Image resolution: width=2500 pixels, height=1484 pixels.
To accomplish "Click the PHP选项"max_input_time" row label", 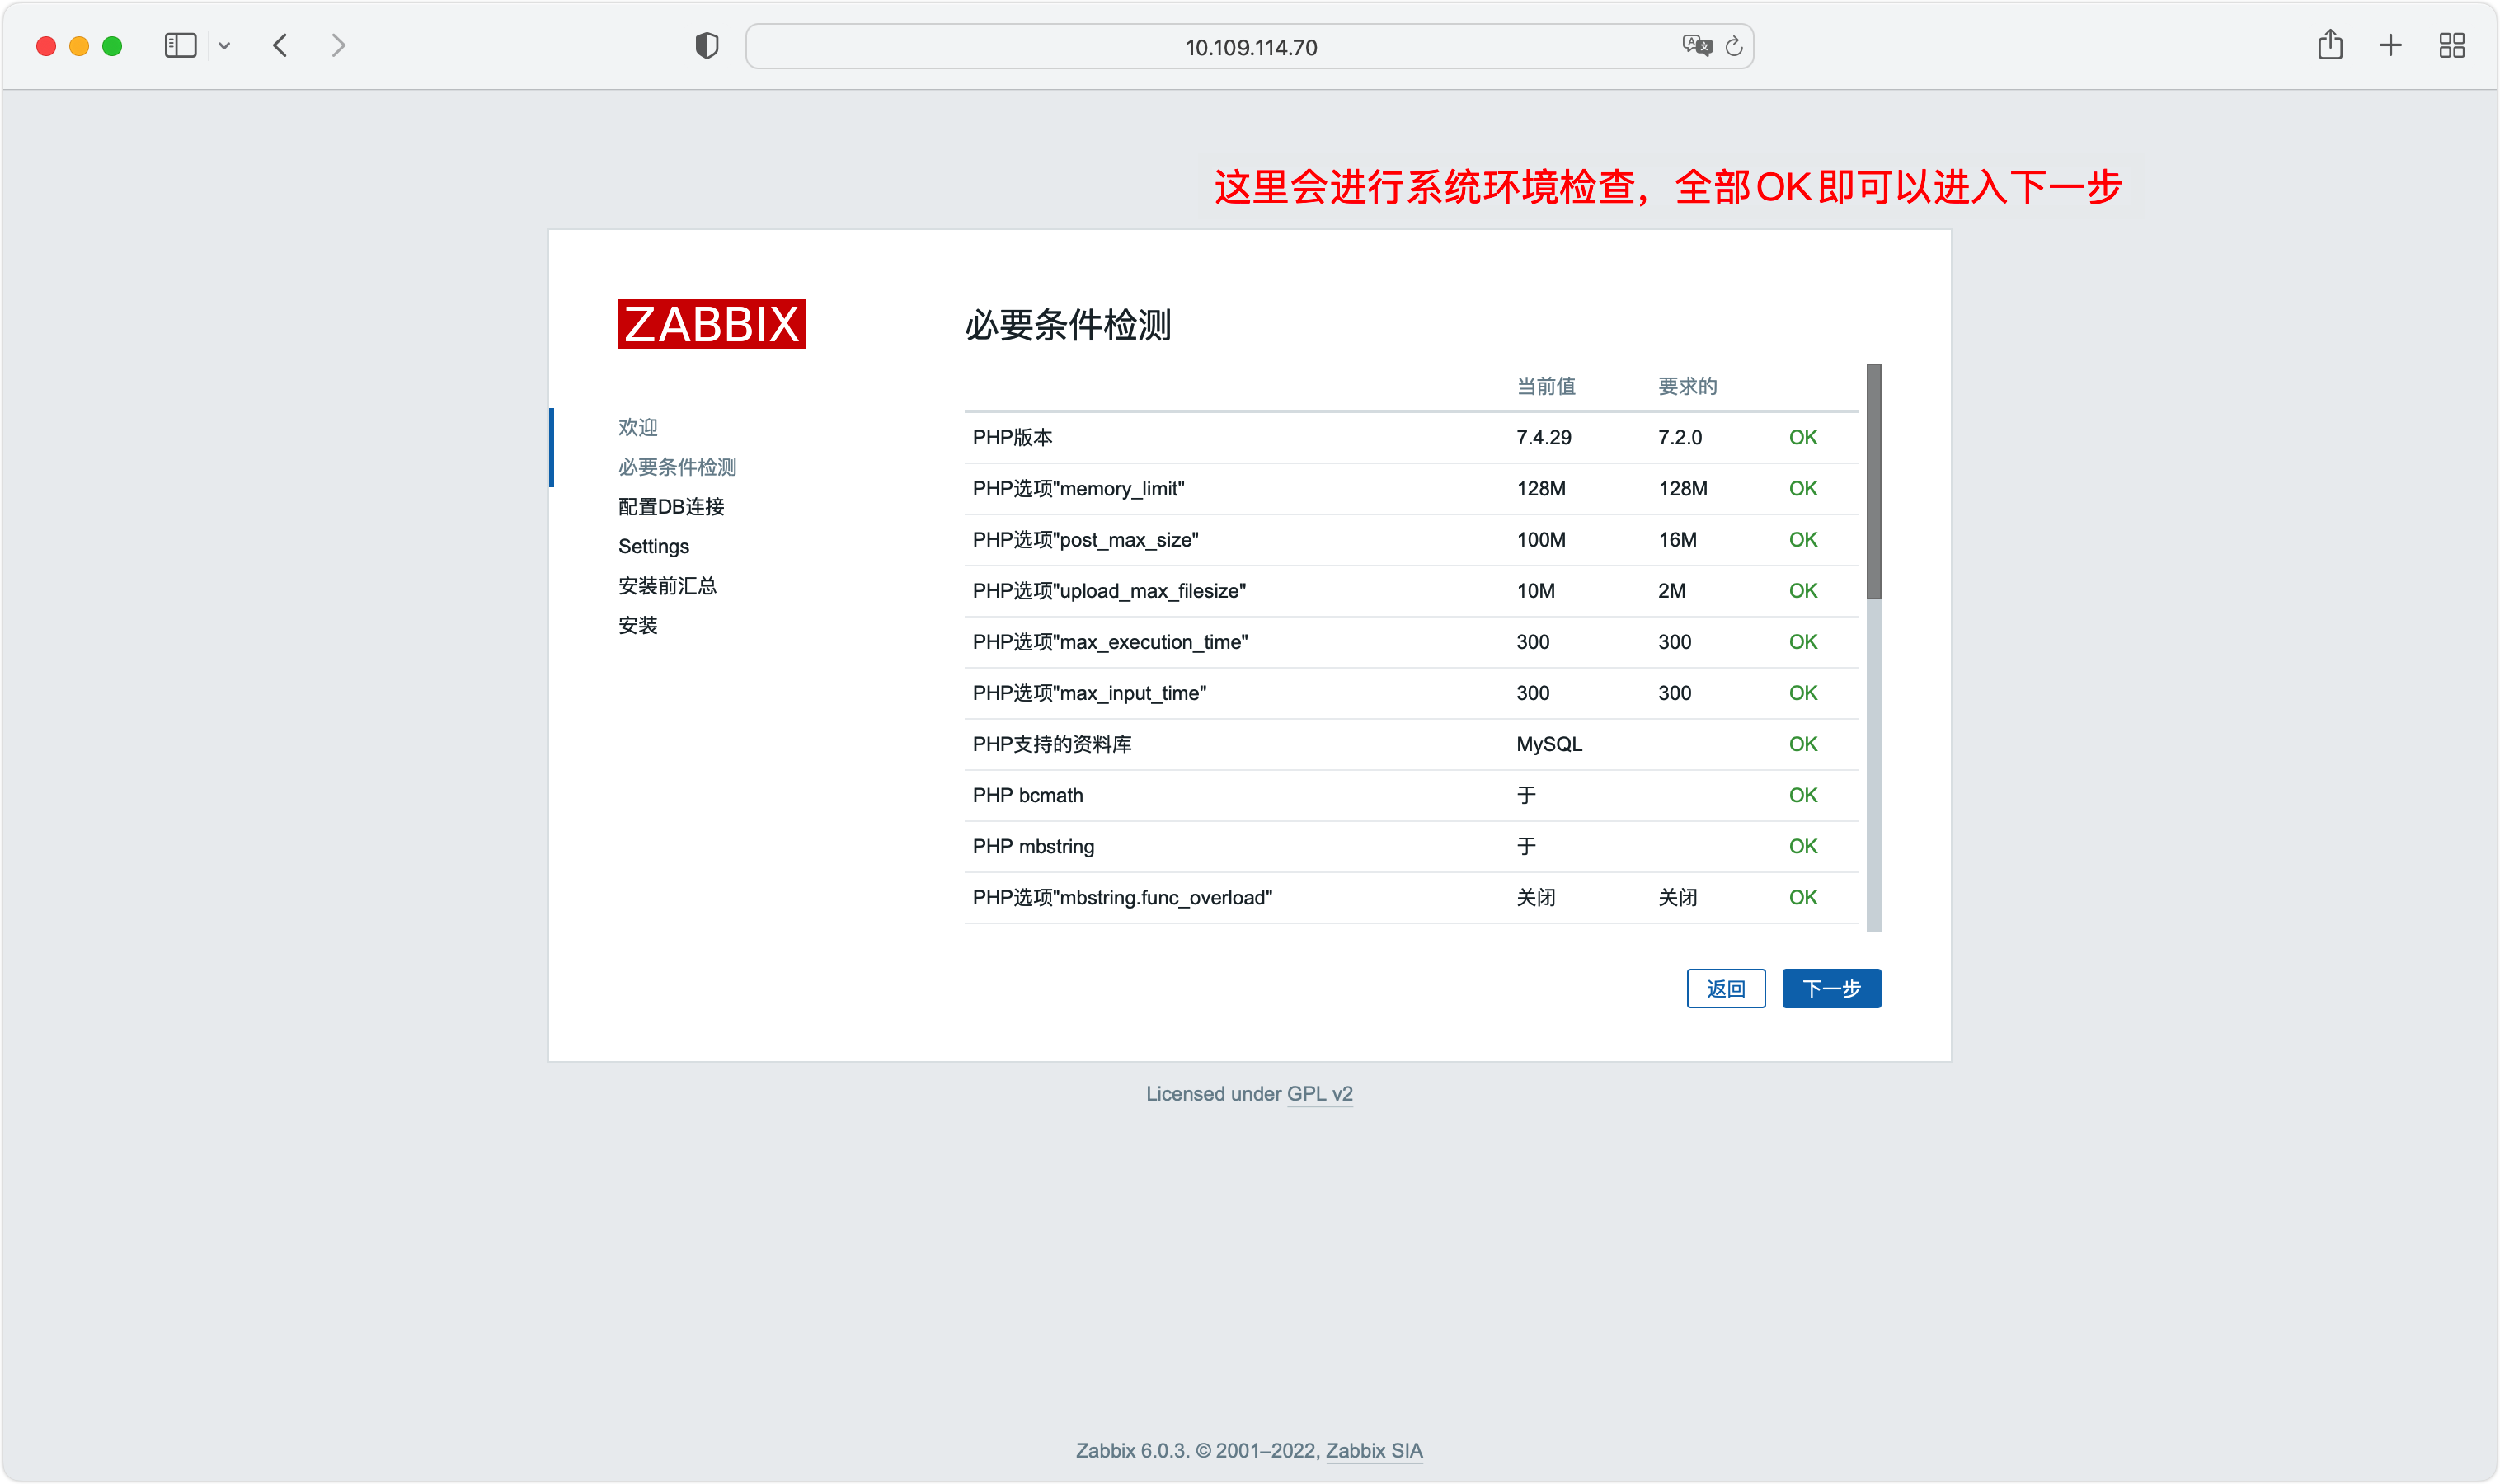I will pos(1089,692).
